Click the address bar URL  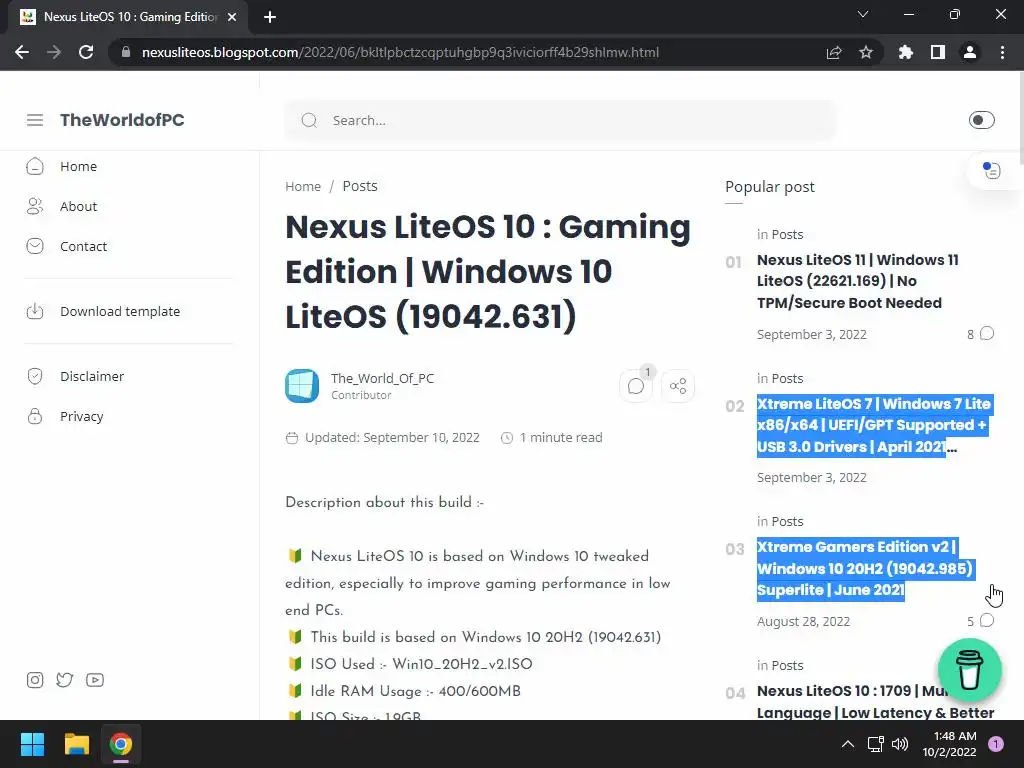400,52
